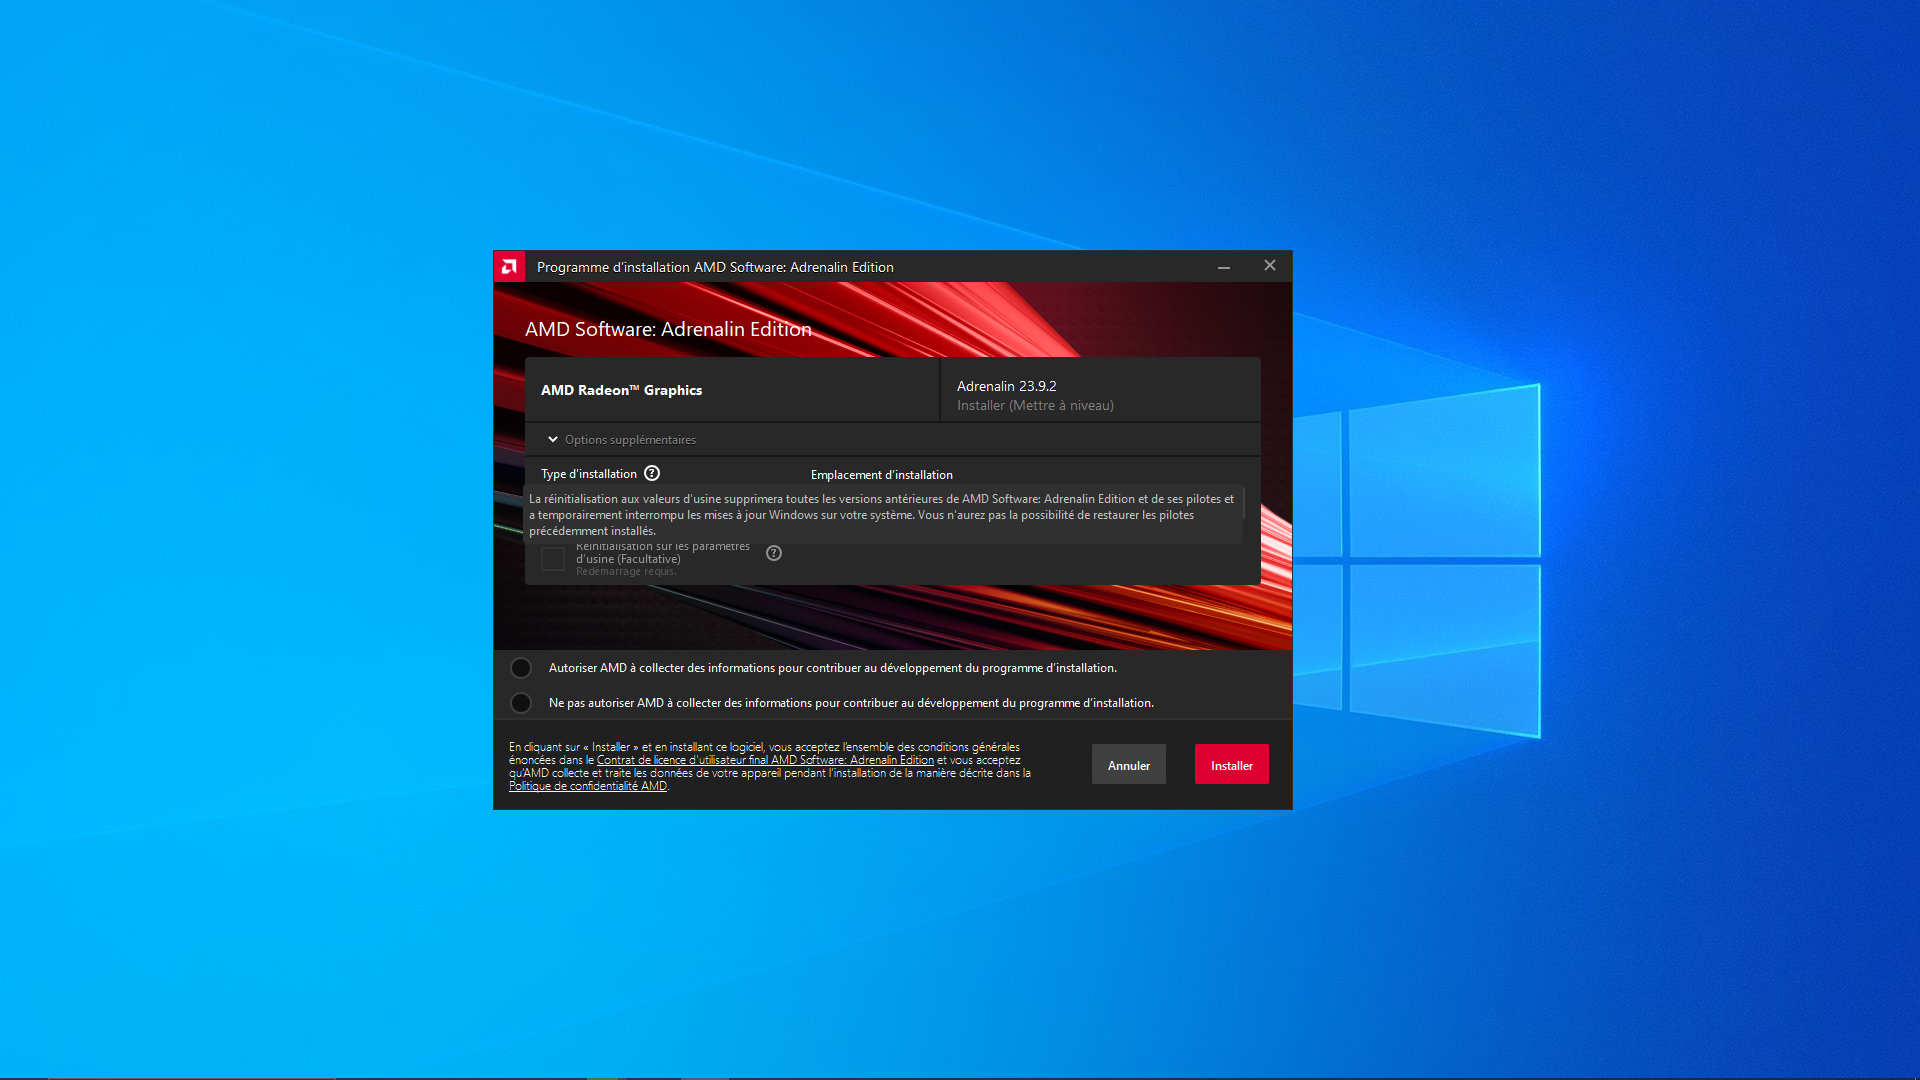Click the "Redémarrage requis." note
This screenshot has height=1080, width=1920.
[x=626, y=572]
